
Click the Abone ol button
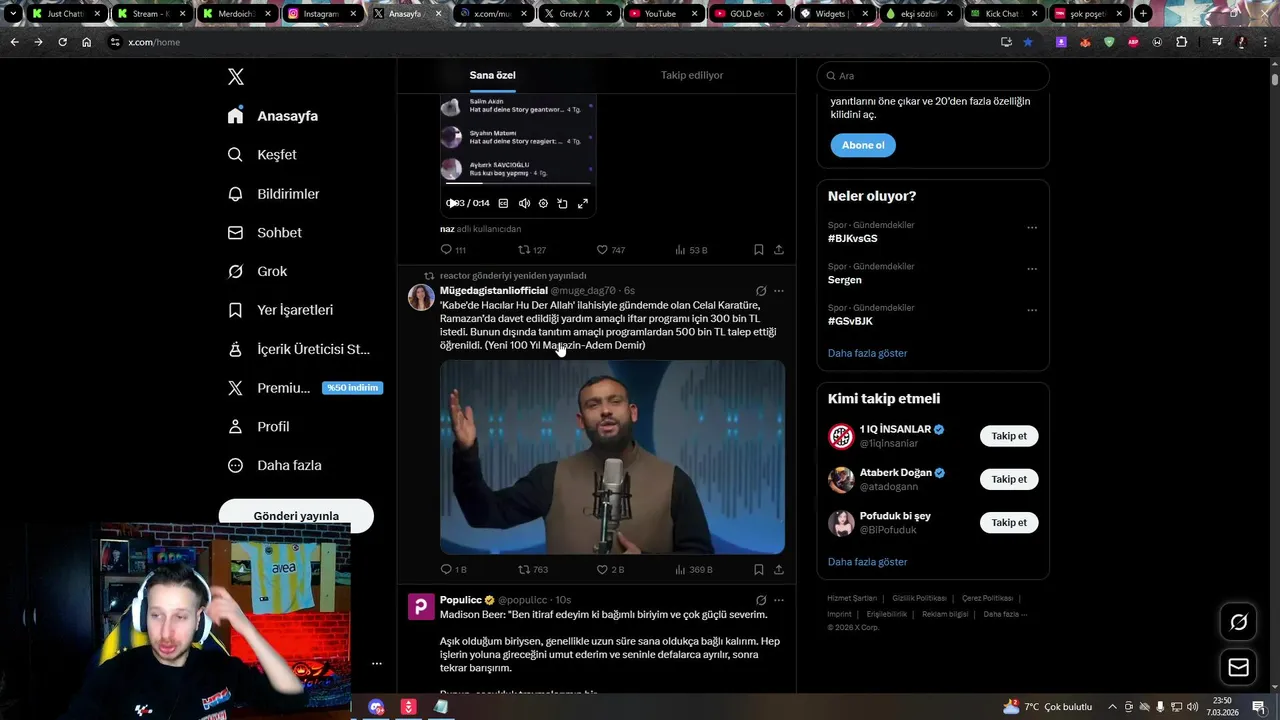[863, 145]
